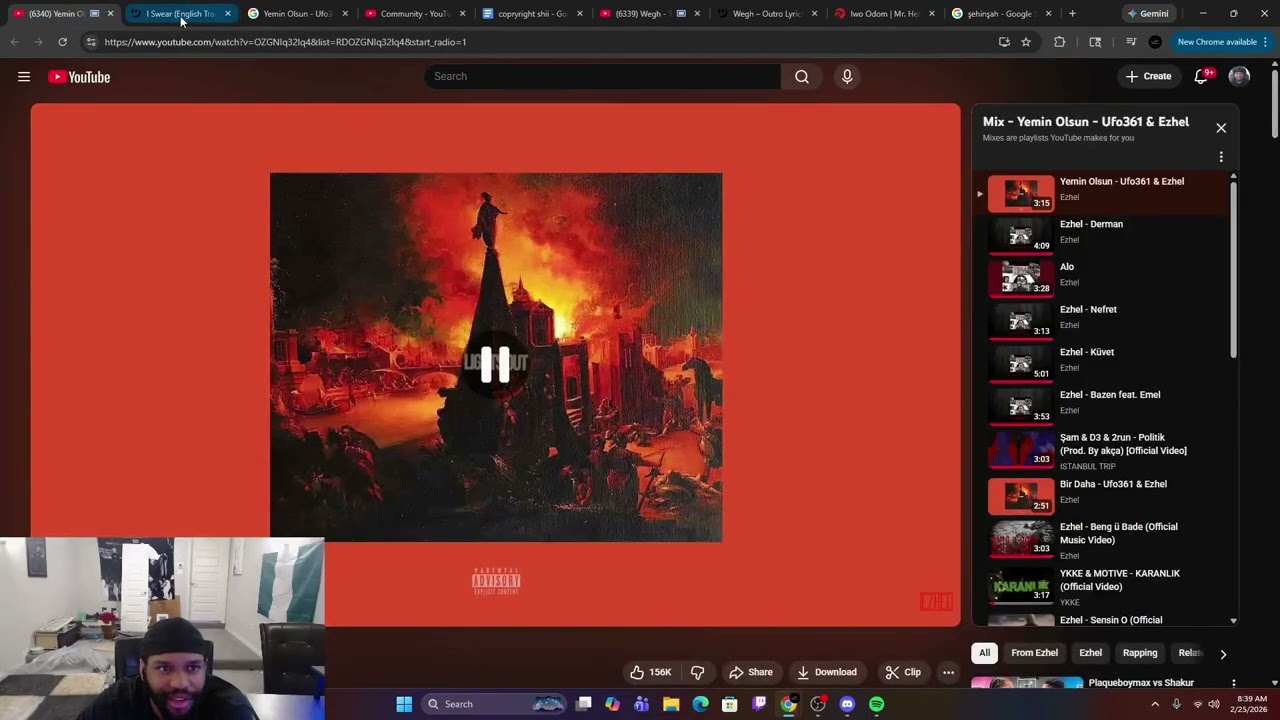Reload the page in Chrome

click(62, 42)
